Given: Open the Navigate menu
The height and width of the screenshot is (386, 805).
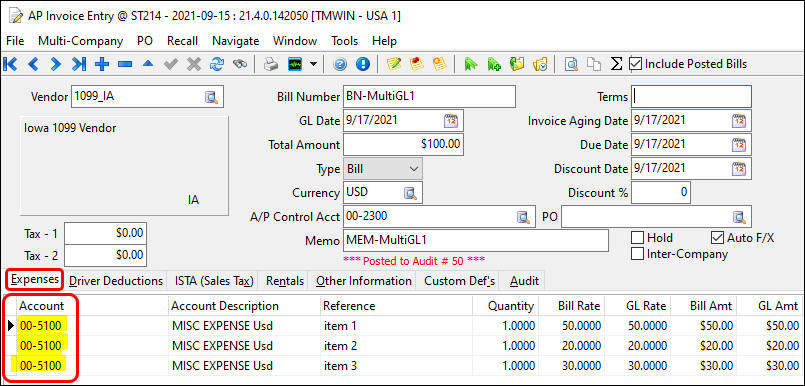Looking at the screenshot, I should point(236,41).
